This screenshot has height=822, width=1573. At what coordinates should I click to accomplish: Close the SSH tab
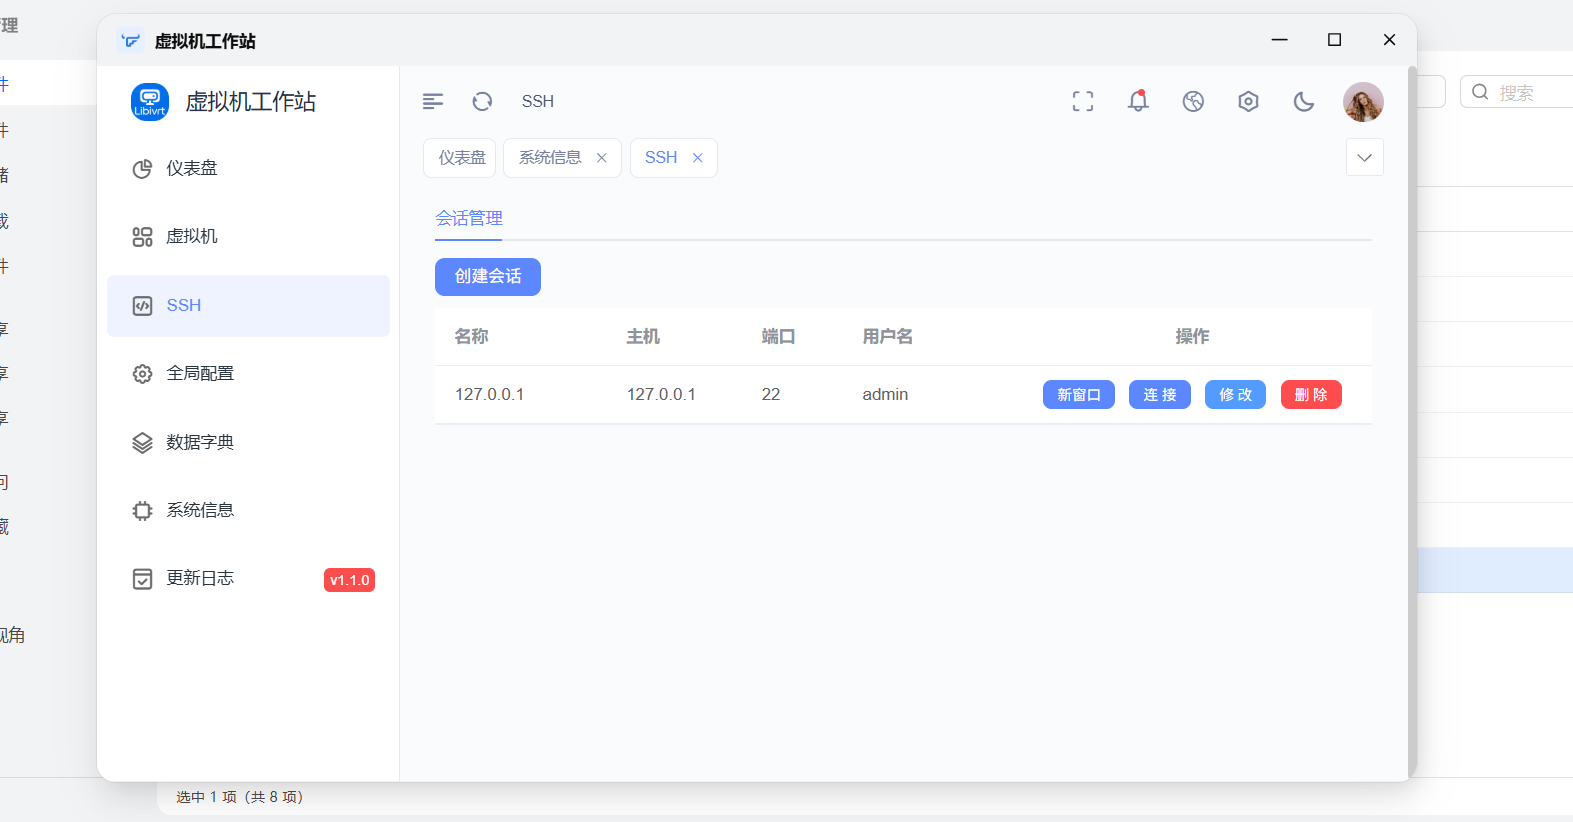point(698,158)
